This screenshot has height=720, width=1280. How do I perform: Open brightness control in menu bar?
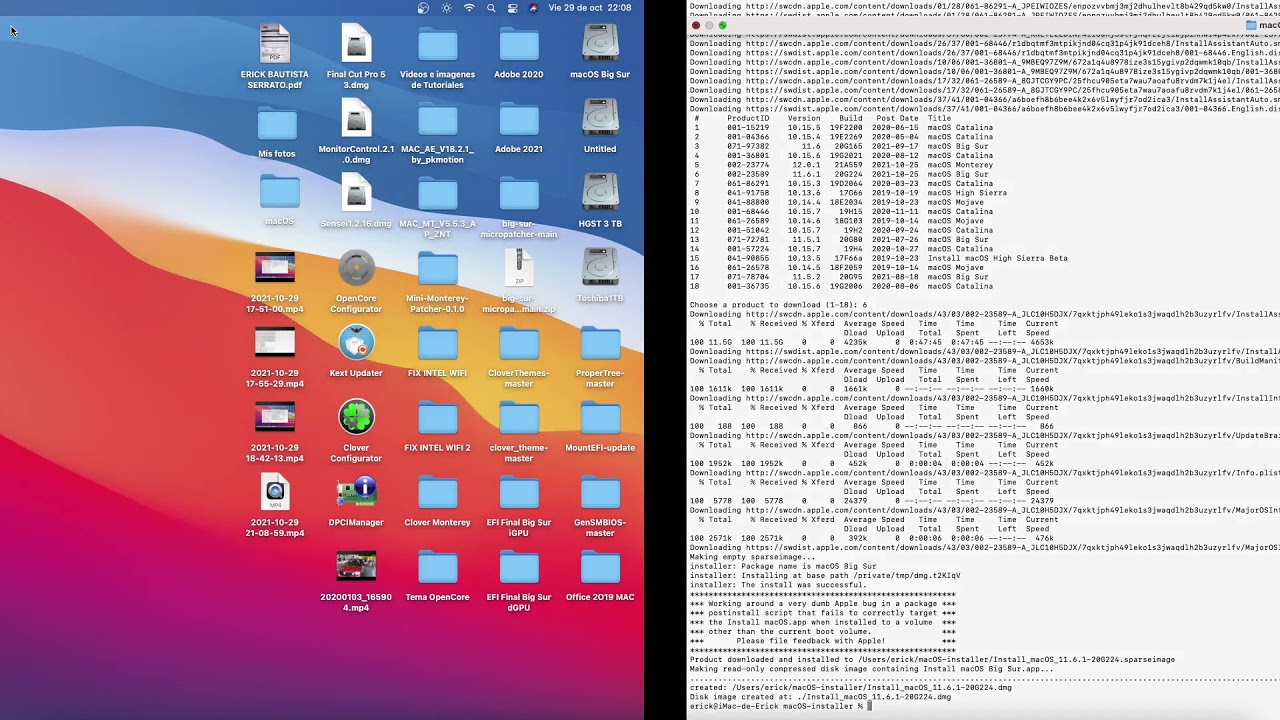[446, 8]
